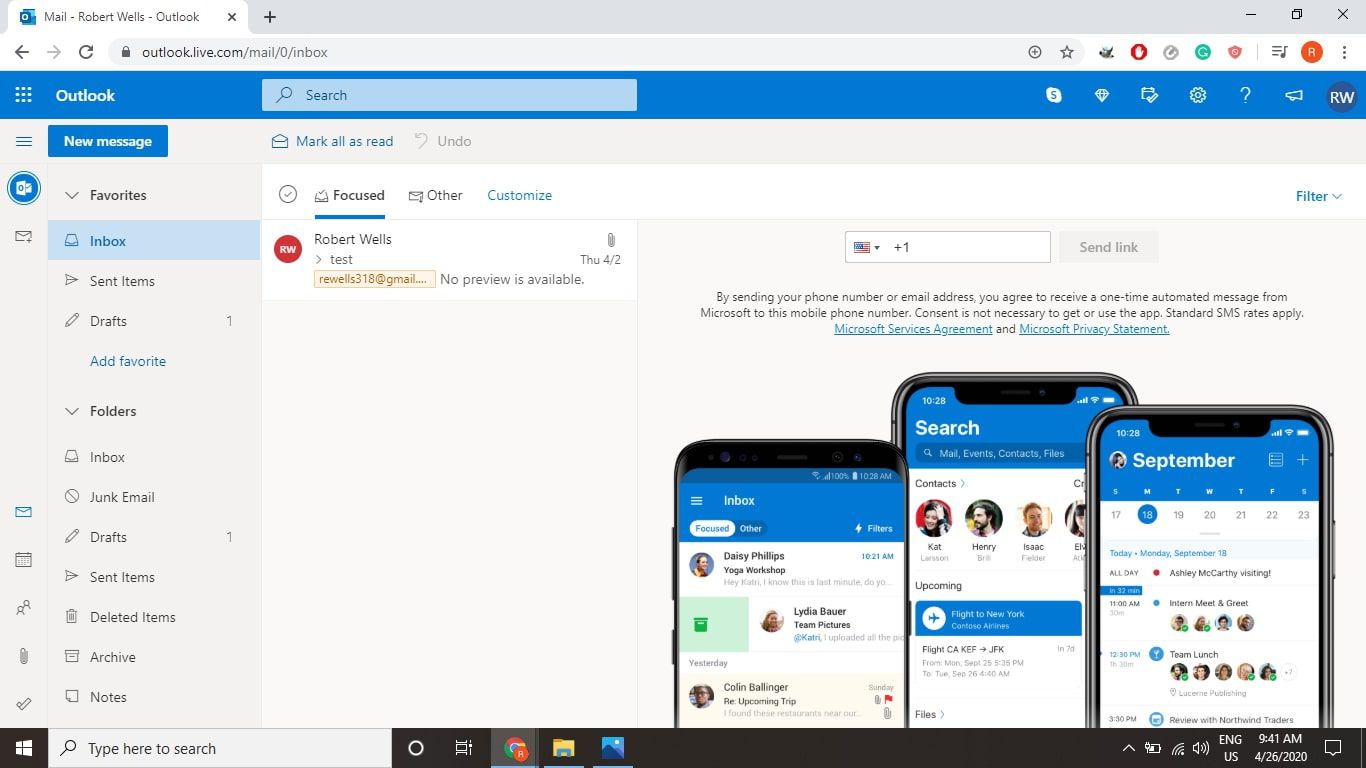This screenshot has width=1366, height=768.
Task: Open Inbox under Favorites
Action: (154, 241)
